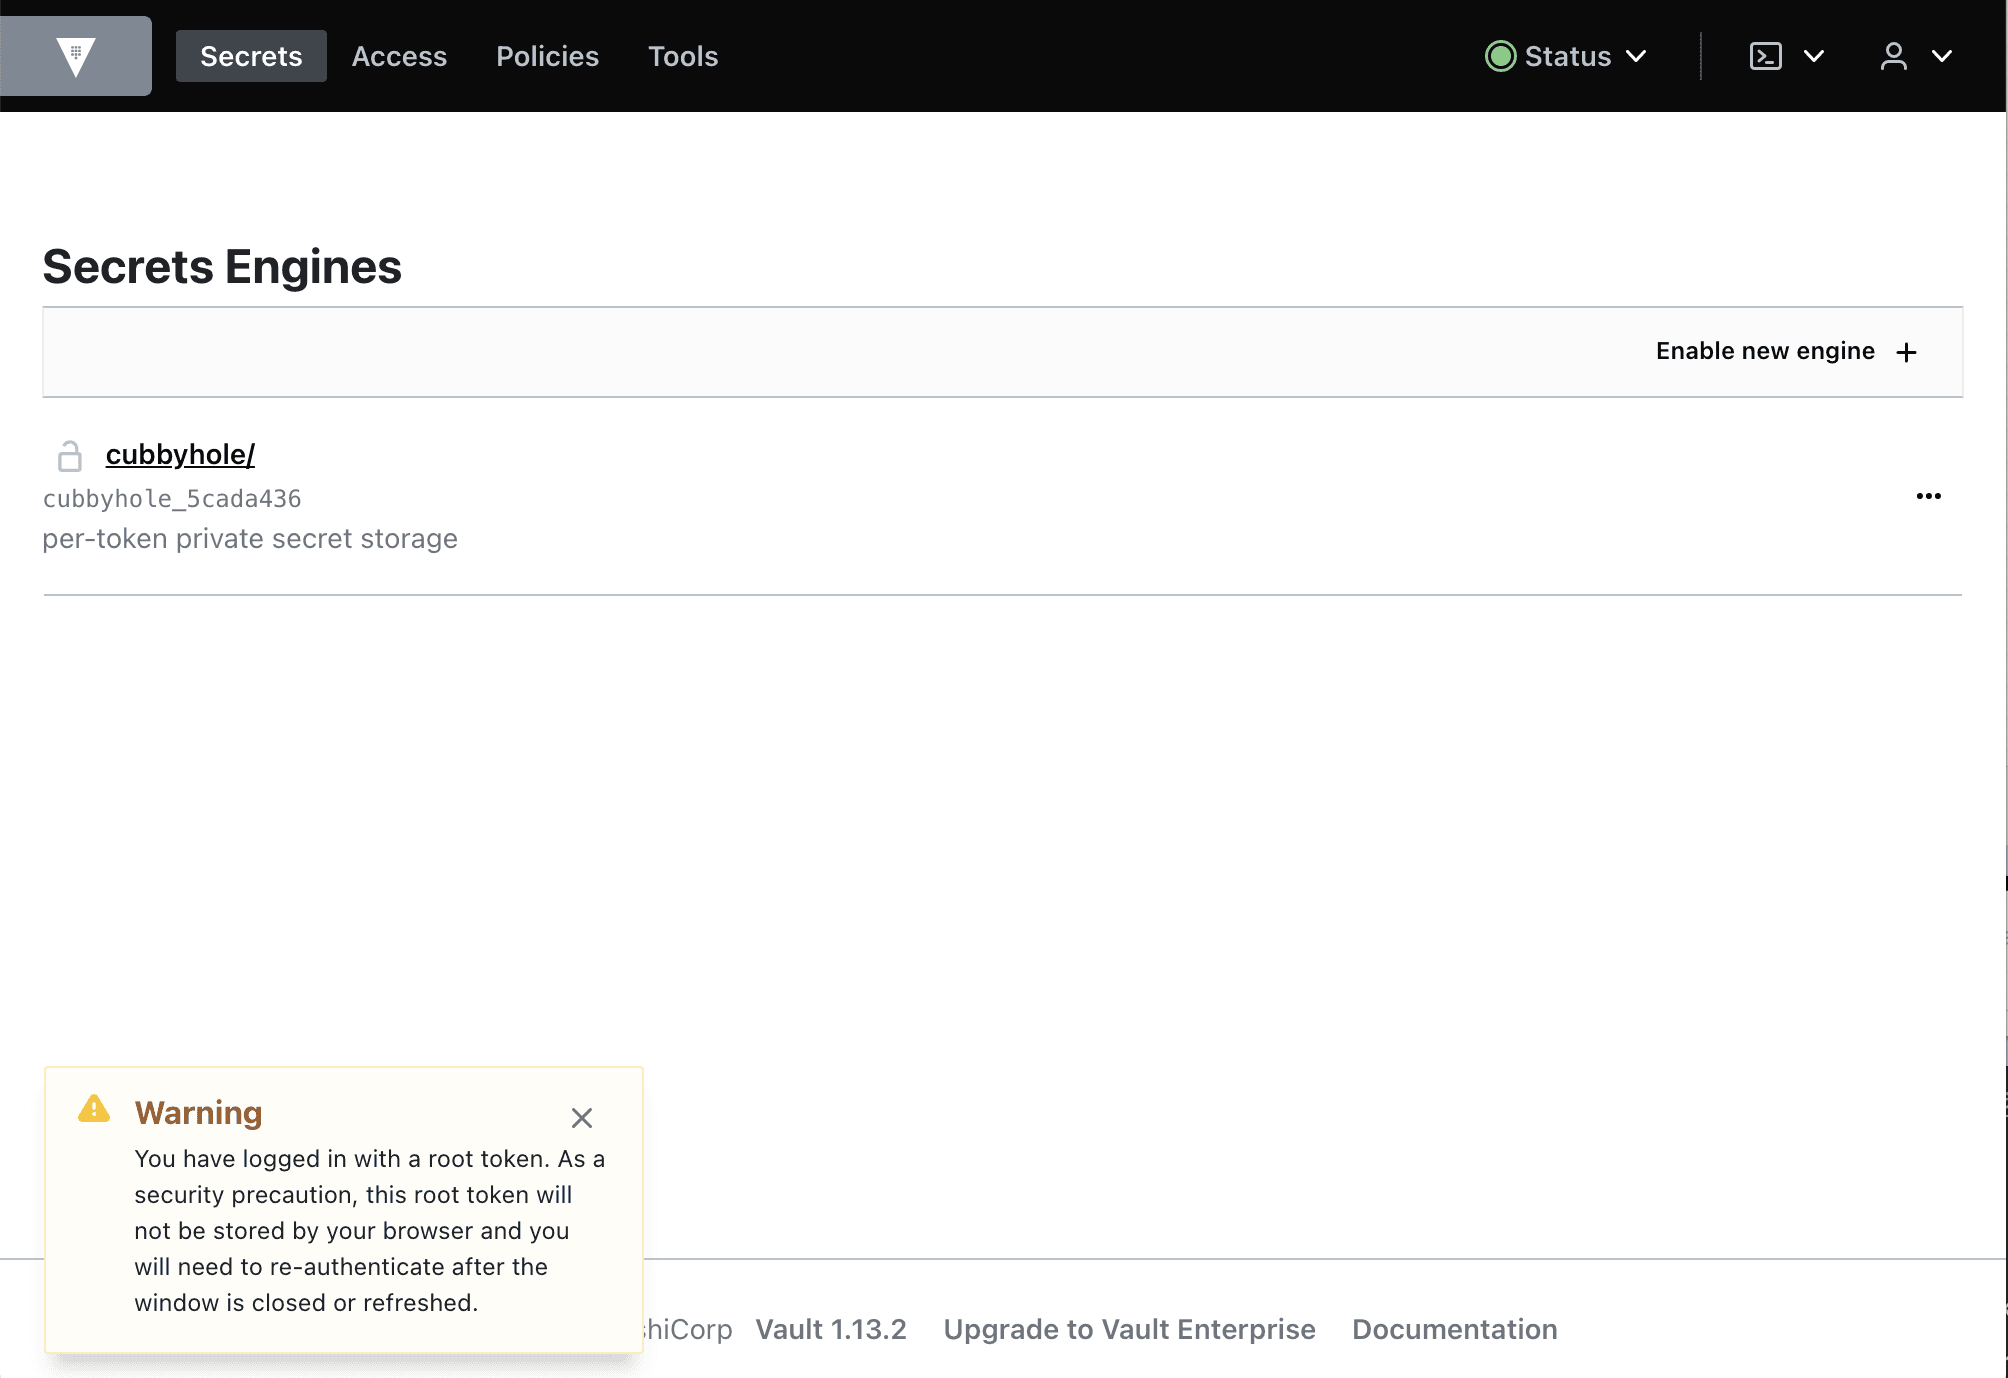Click the Upgrade to Vault Enterprise link

(1129, 1329)
